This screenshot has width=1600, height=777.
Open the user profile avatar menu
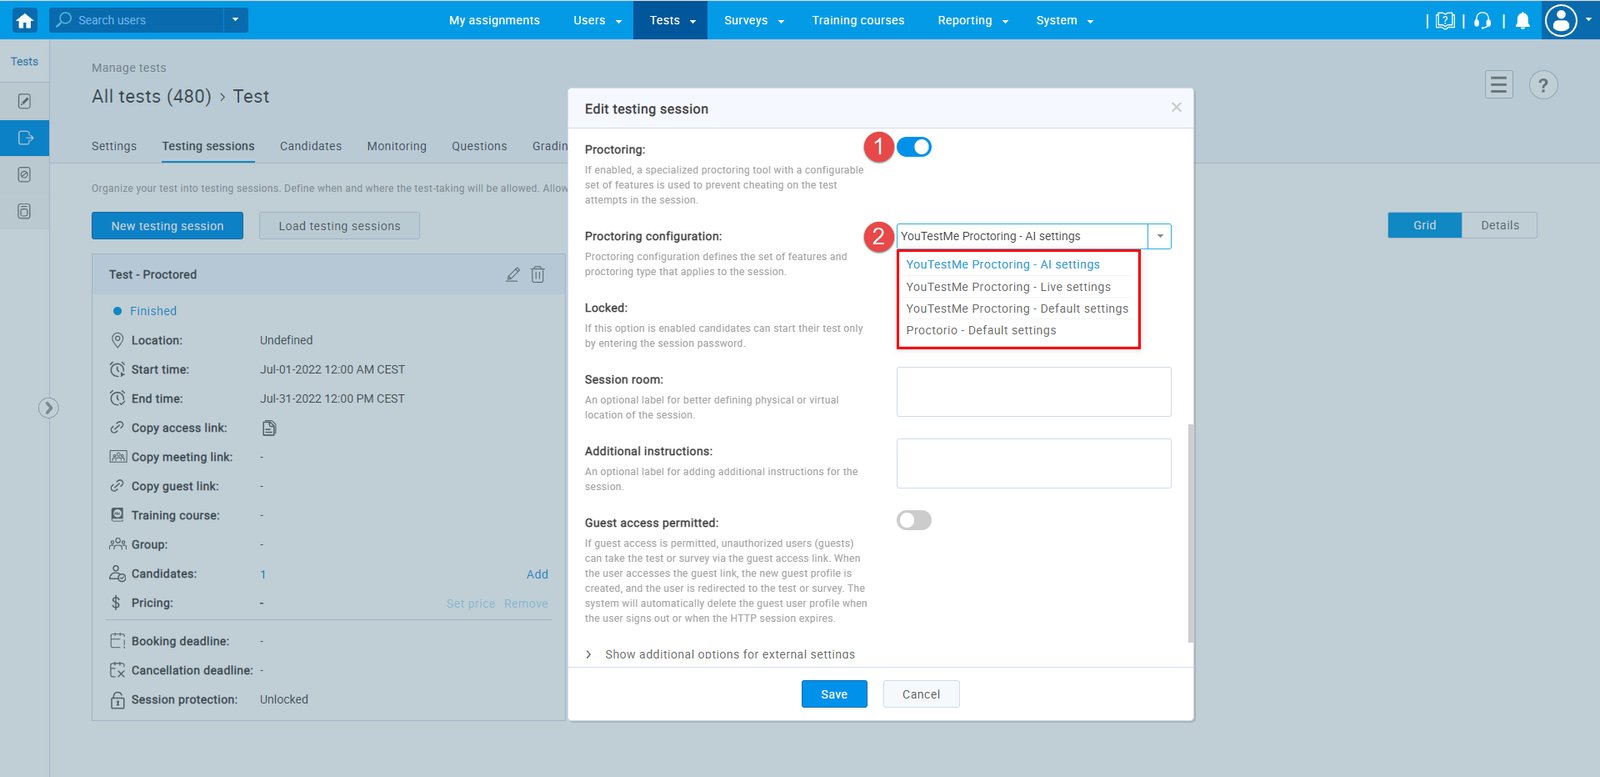[x=1561, y=20]
